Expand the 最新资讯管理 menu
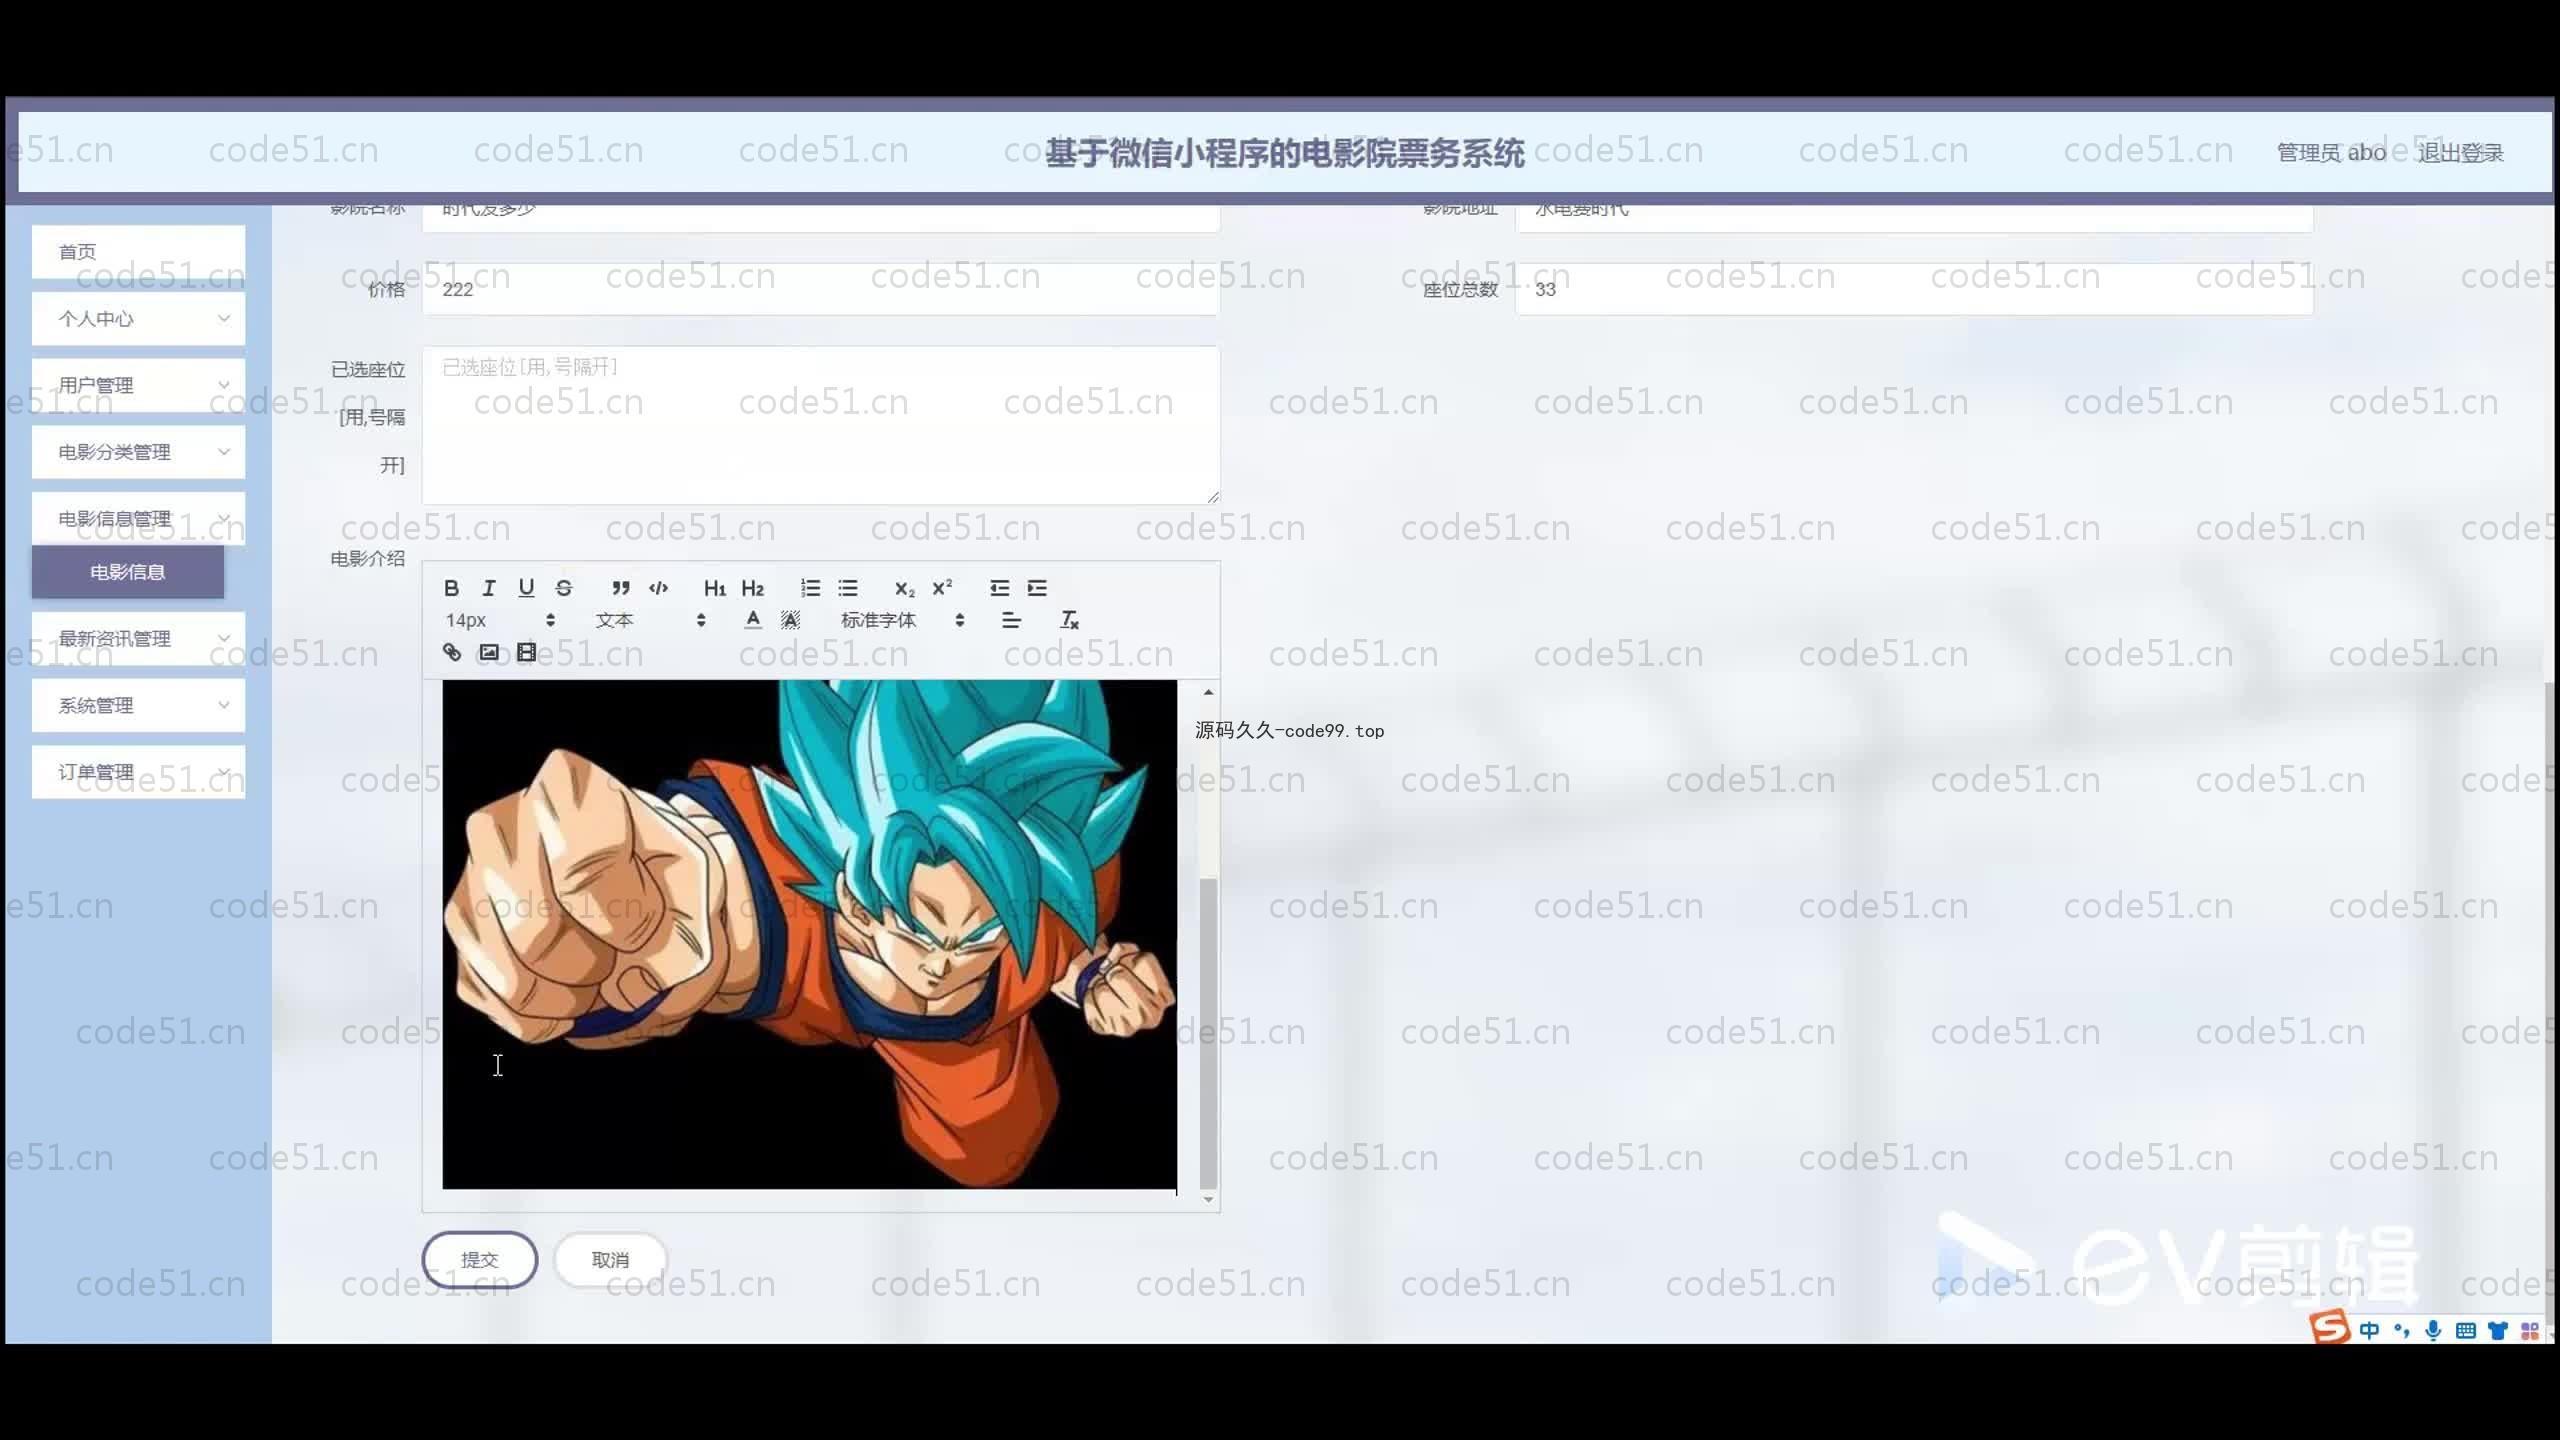The height and width of the screenshot is (1440, 2560). [x=138, y=638]
